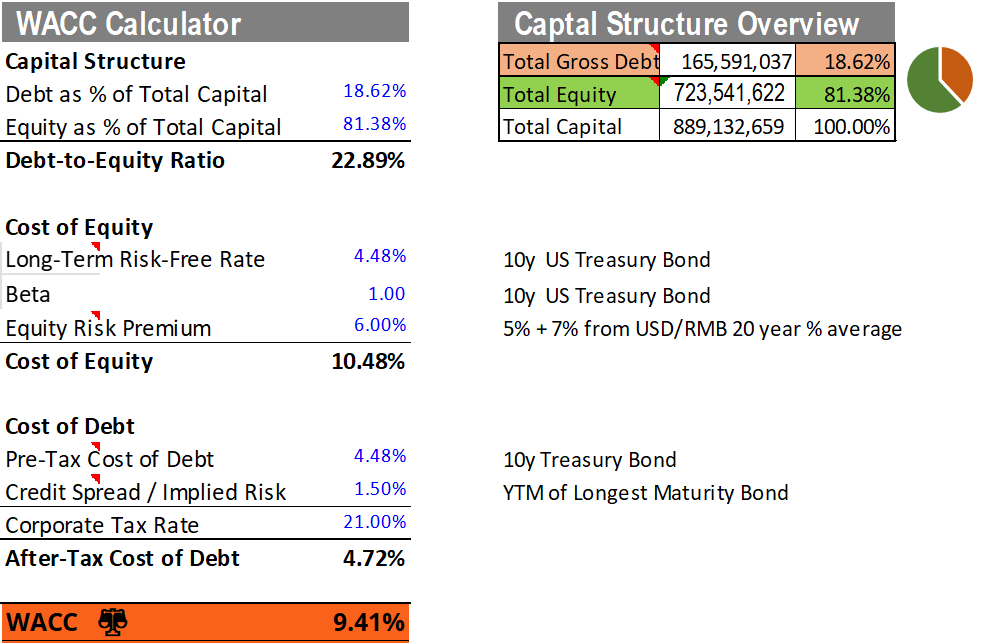
Task: Click the green highlighted Beta label cell
Action: coord(51,294)
